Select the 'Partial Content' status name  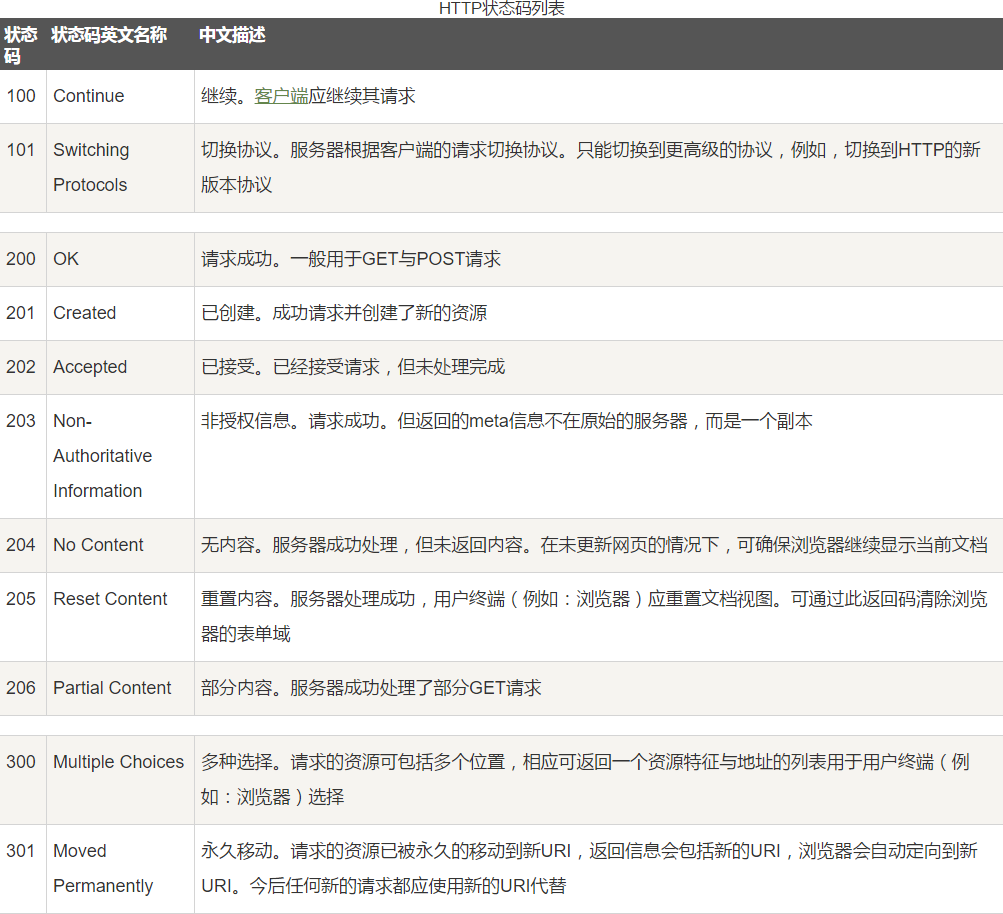[x=112, y=688]
